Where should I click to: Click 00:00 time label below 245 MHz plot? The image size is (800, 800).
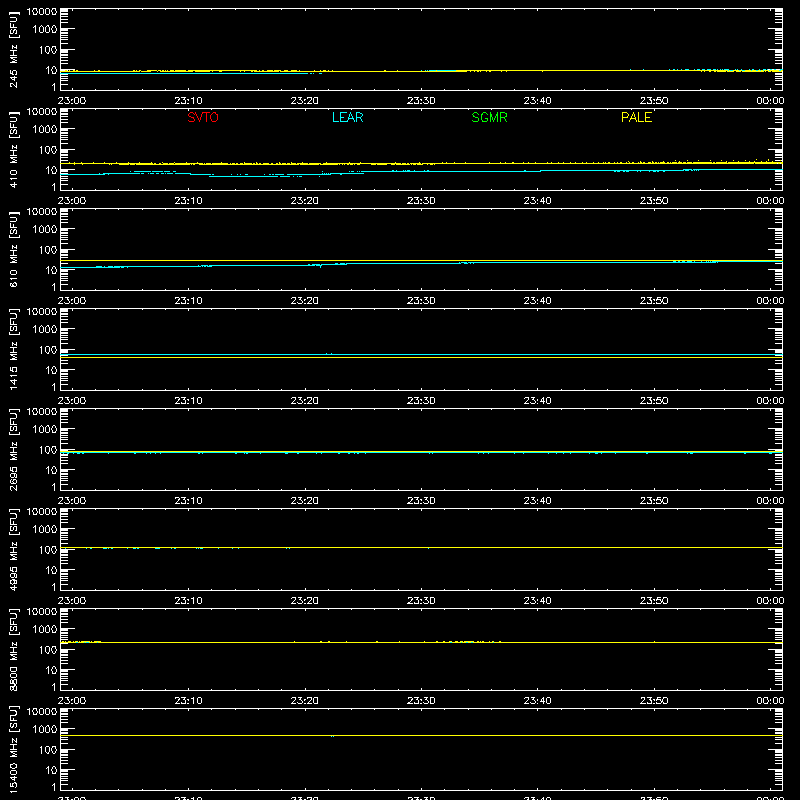tap(770, 101)
